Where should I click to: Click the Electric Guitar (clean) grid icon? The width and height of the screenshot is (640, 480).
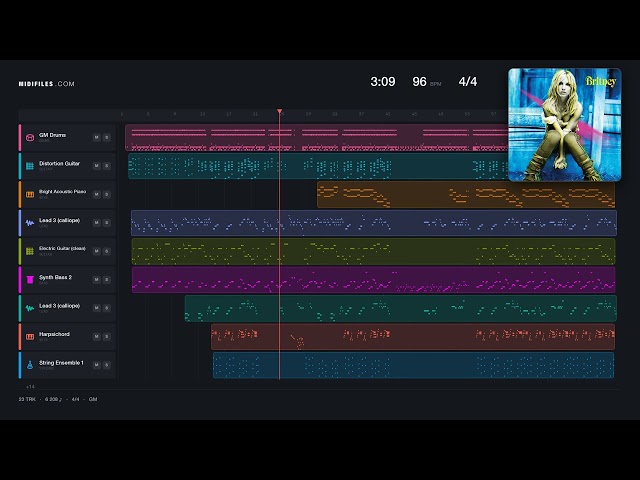[x=30, y=251]
